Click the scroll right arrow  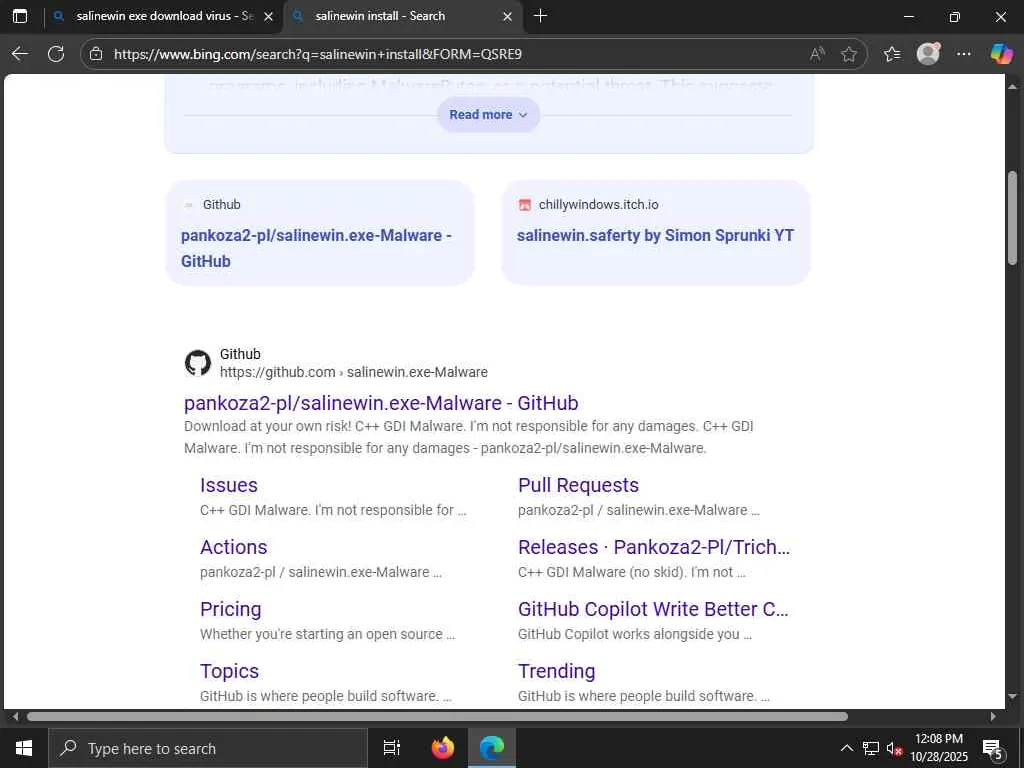coord(993,716)
